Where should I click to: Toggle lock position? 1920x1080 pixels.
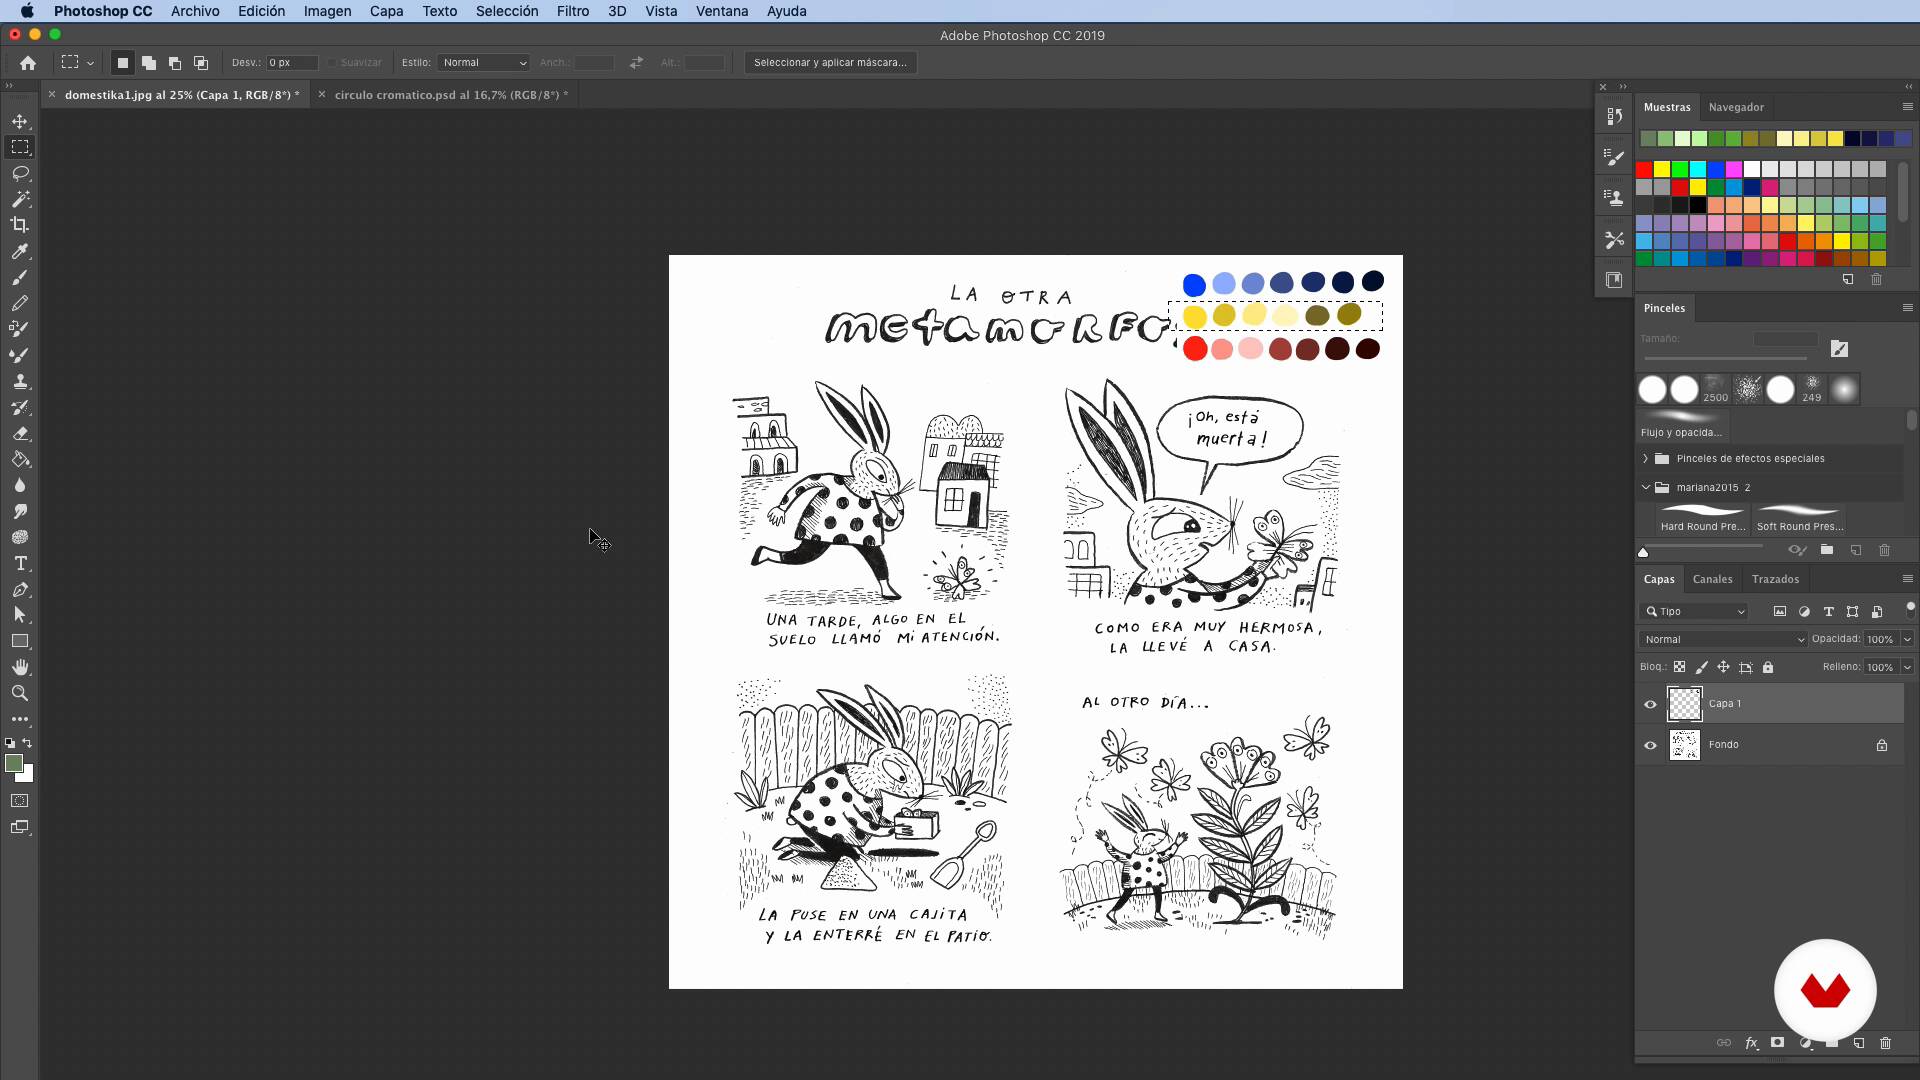pos(1723,667)
